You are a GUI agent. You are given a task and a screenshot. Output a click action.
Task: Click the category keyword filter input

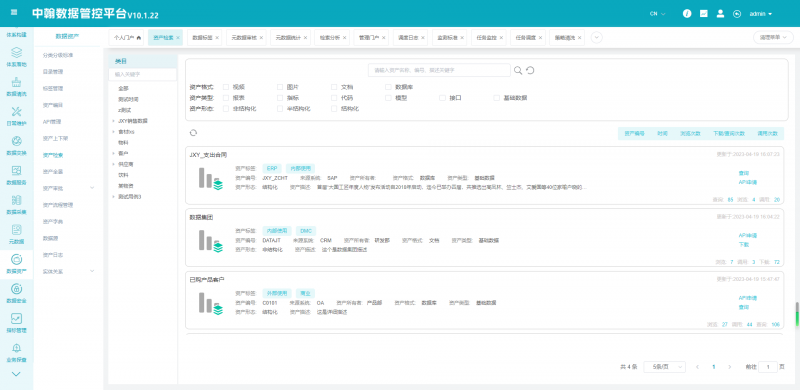(143, 74)
